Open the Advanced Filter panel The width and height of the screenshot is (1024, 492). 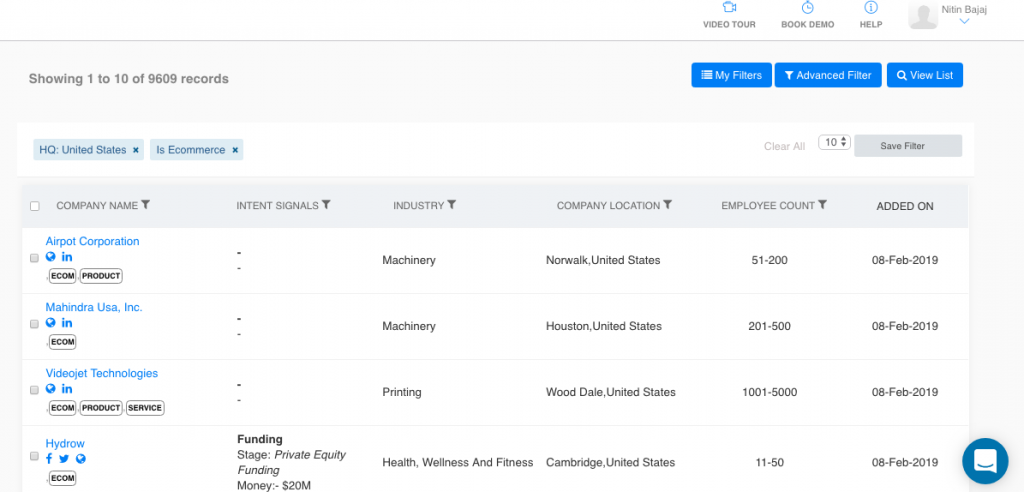(828, 75)
